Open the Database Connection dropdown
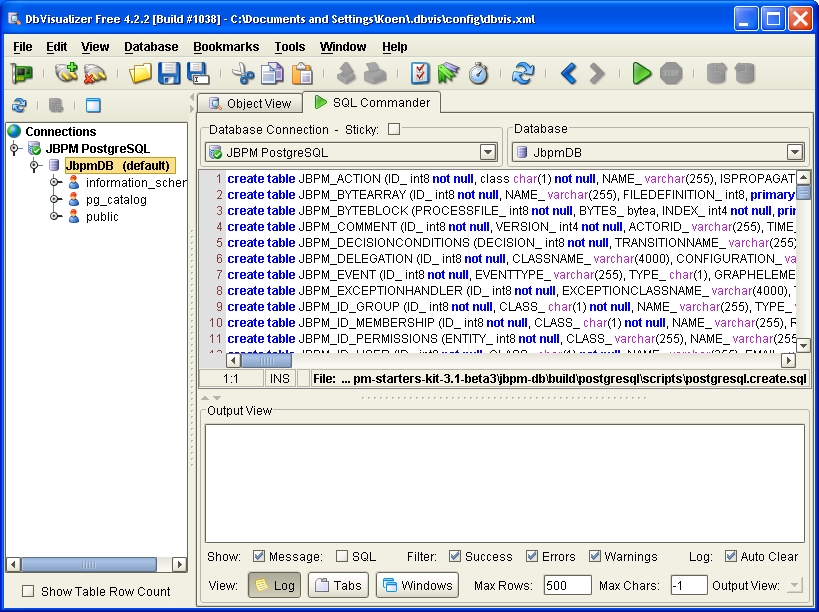Viewport: 819px width, 612px height. (x=487, y=150)
